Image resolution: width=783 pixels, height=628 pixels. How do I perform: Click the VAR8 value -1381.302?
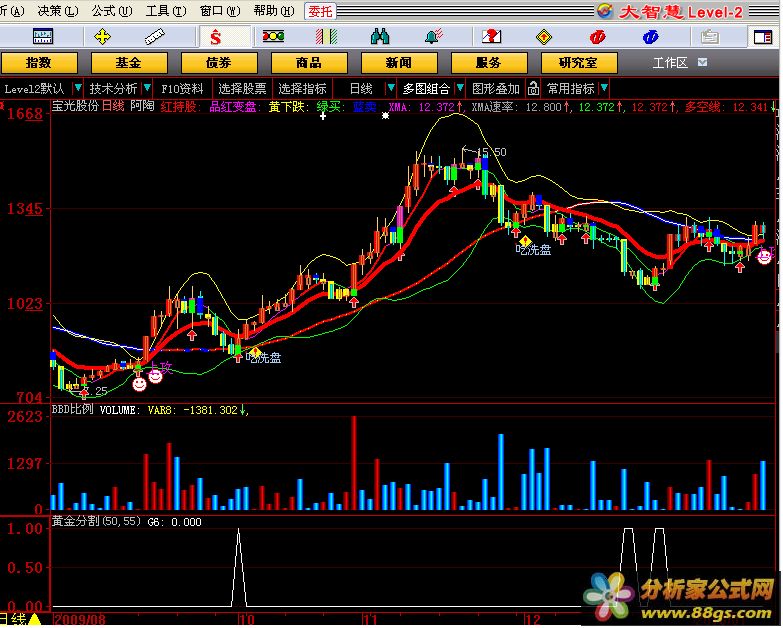[210, 410]
